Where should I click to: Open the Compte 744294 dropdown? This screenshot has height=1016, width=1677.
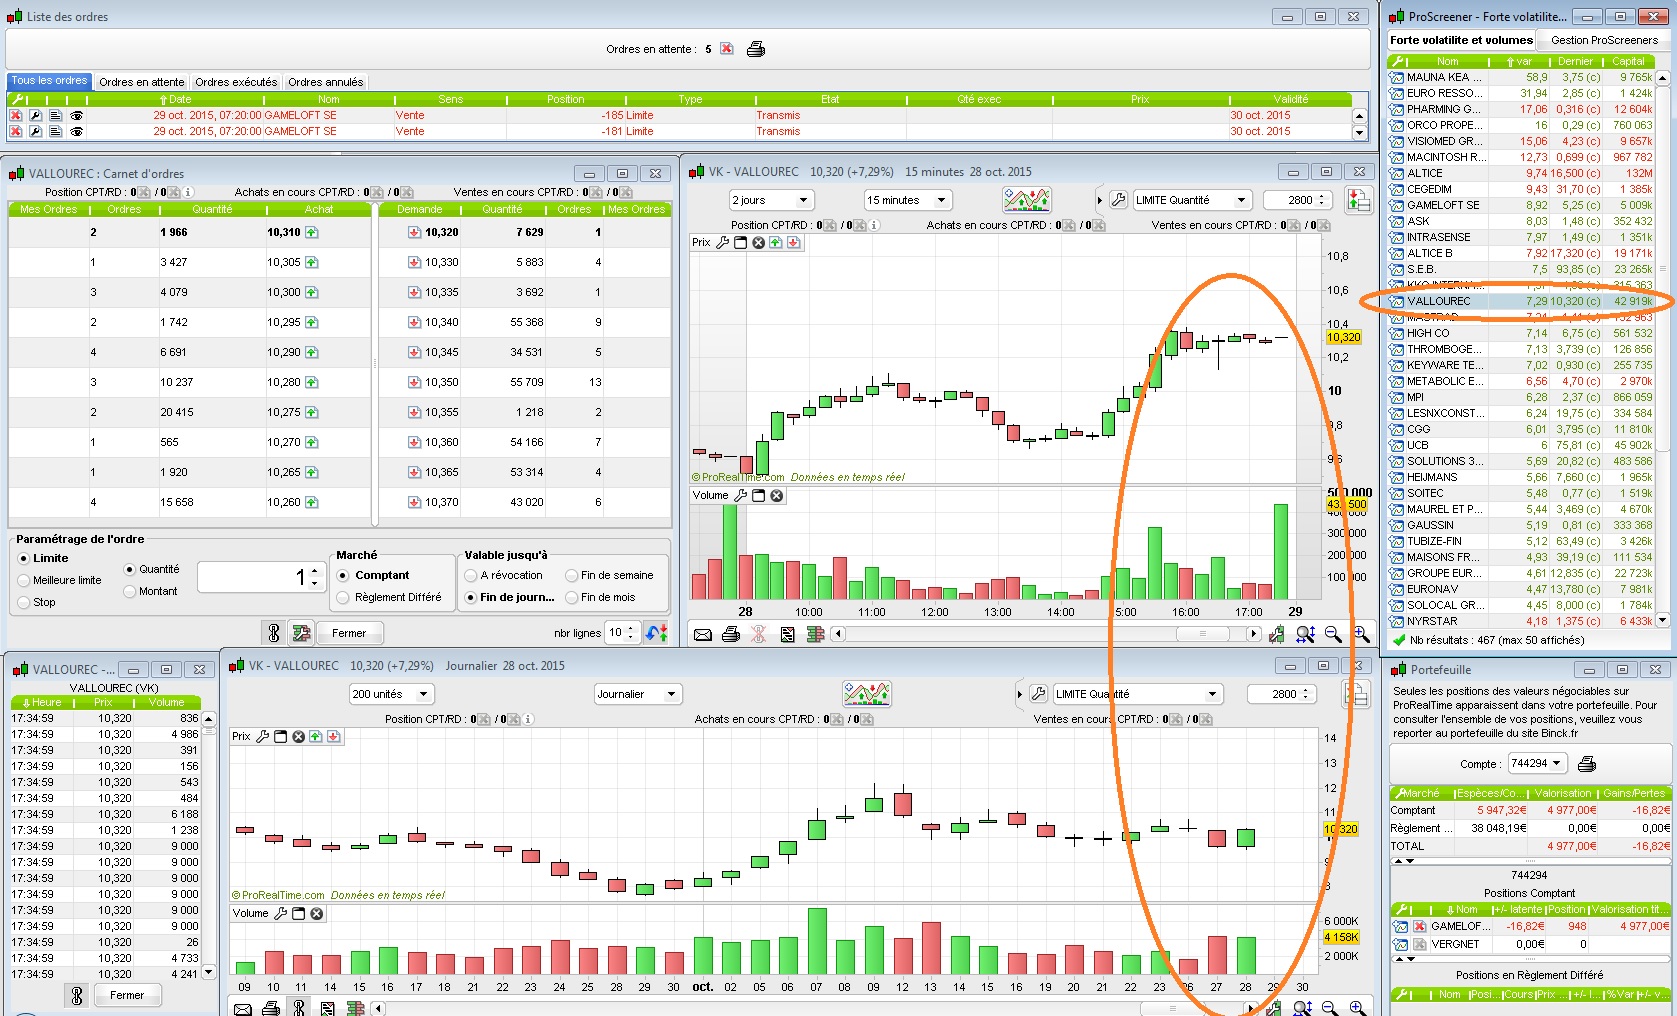1537,763
